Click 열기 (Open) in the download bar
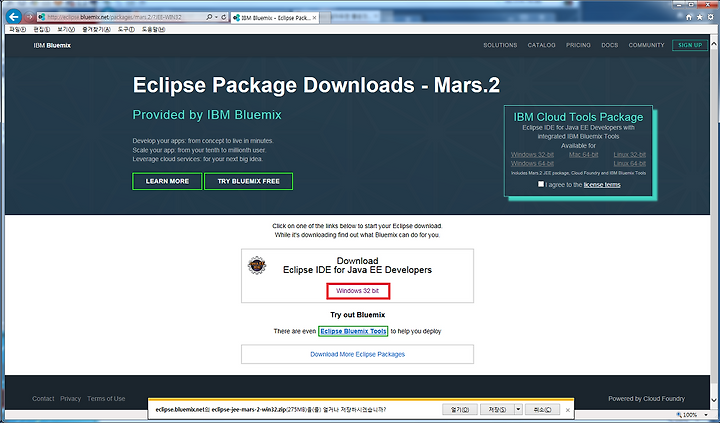The height and width of the screenshot is (423, 720). point(460,409)
